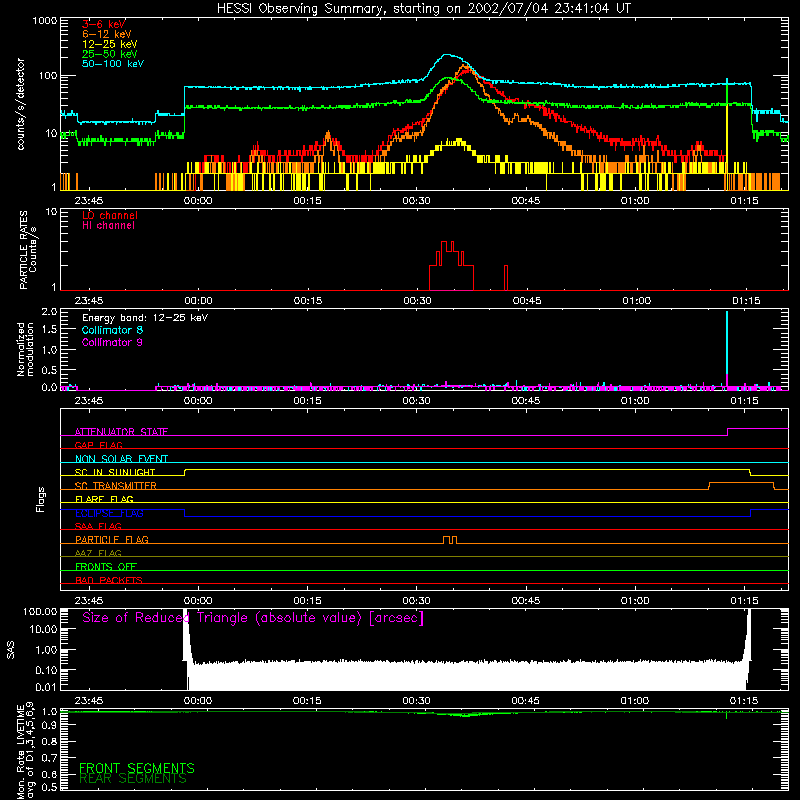Click the "counts/s/detector" axis label
The height and width of the screenshot is (800, 800).
tap(21, 104)
